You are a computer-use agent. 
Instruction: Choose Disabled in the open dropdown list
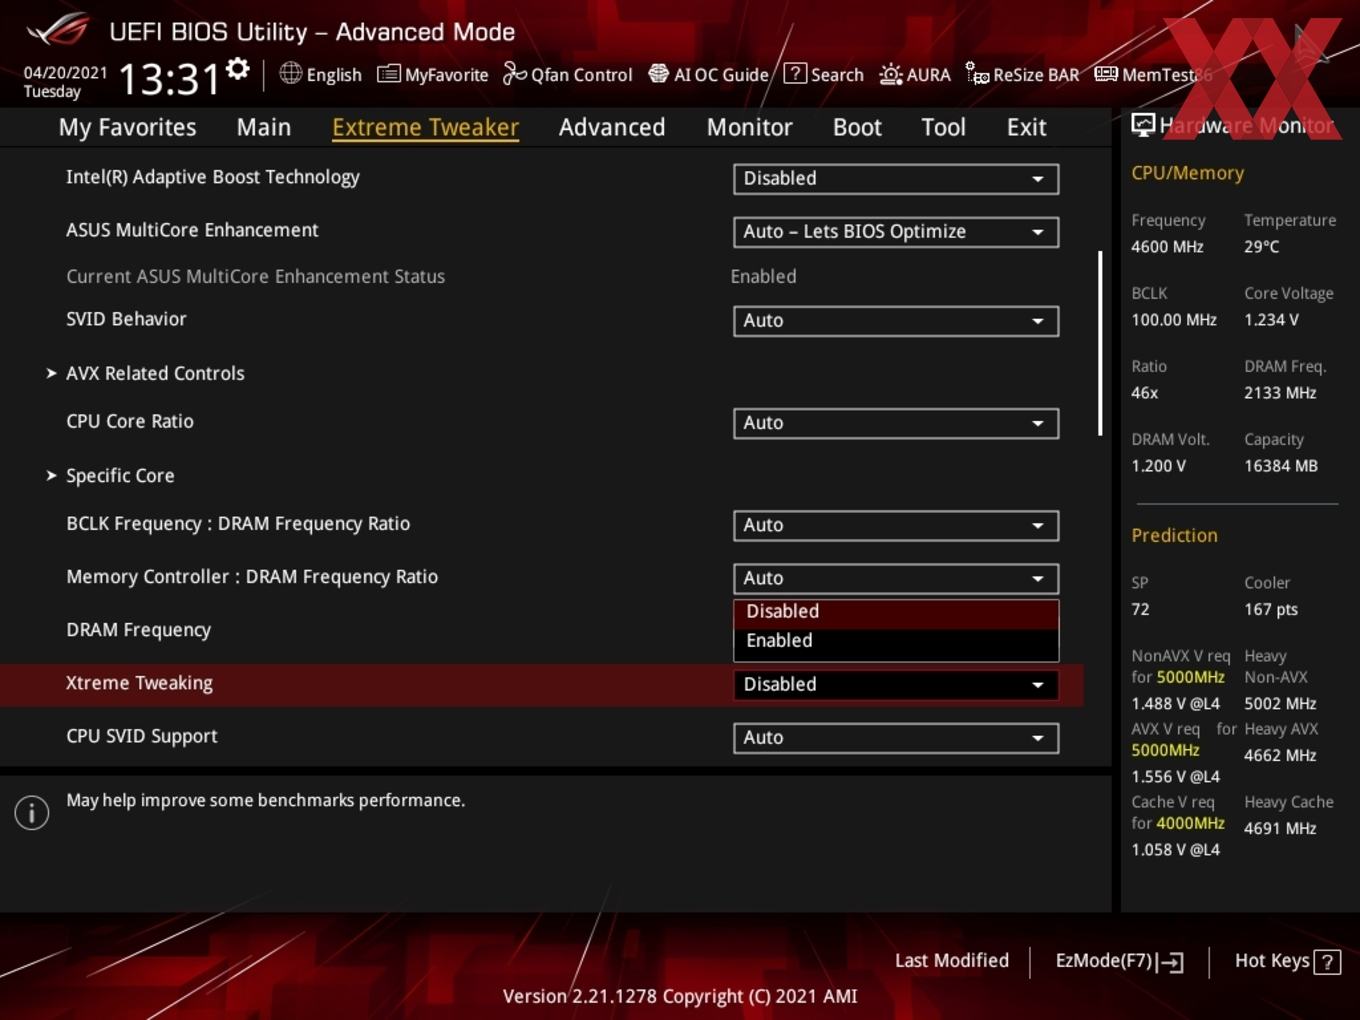coord(896,612)
